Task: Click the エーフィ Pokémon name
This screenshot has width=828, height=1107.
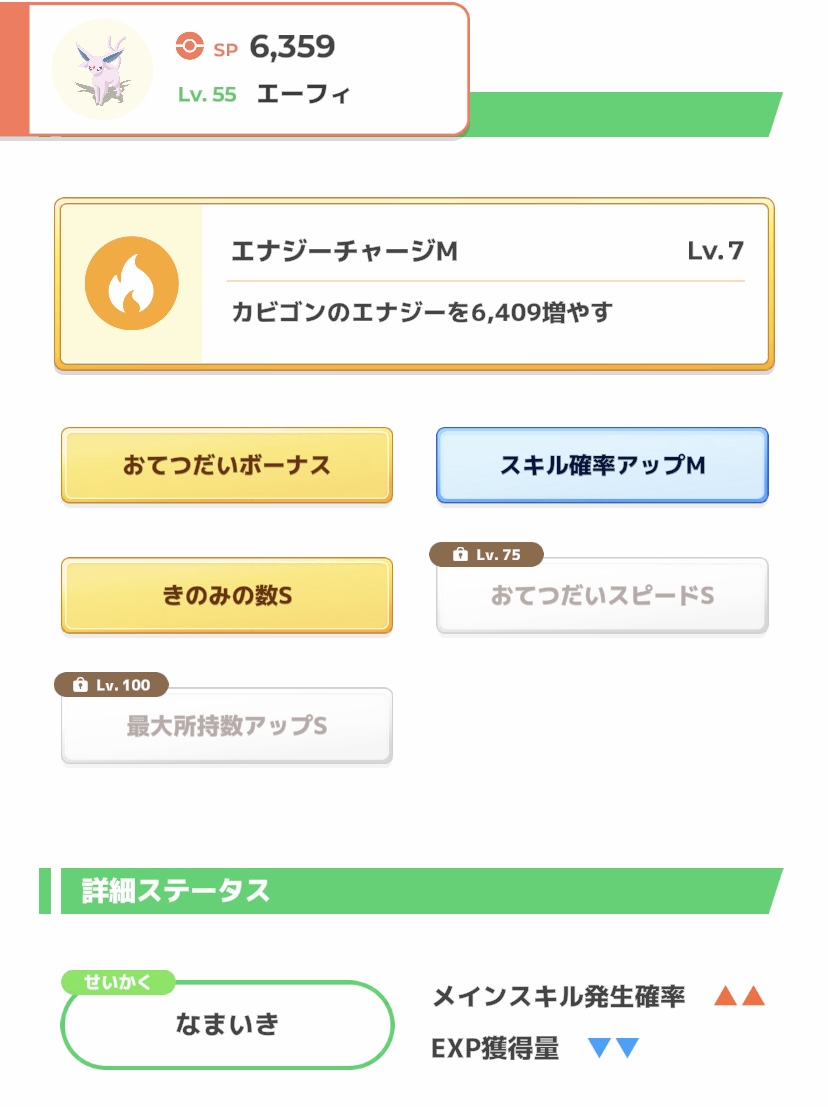Action: point(303,95)
